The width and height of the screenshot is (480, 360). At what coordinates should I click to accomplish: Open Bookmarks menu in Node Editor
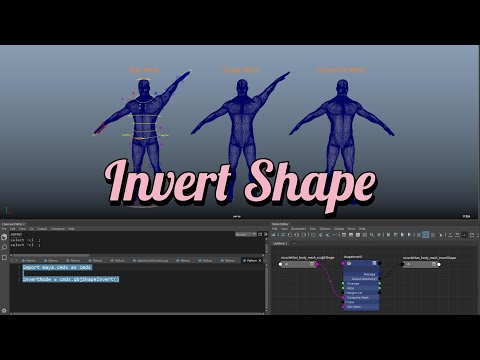click(x=298, y=229)
